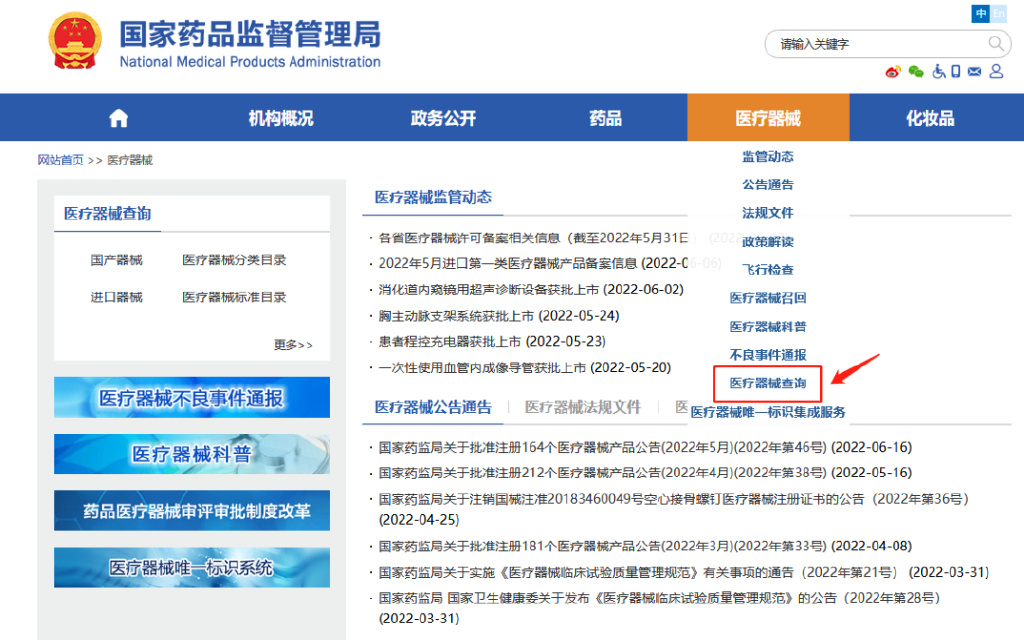Open the user login icon

pos(995,72)
